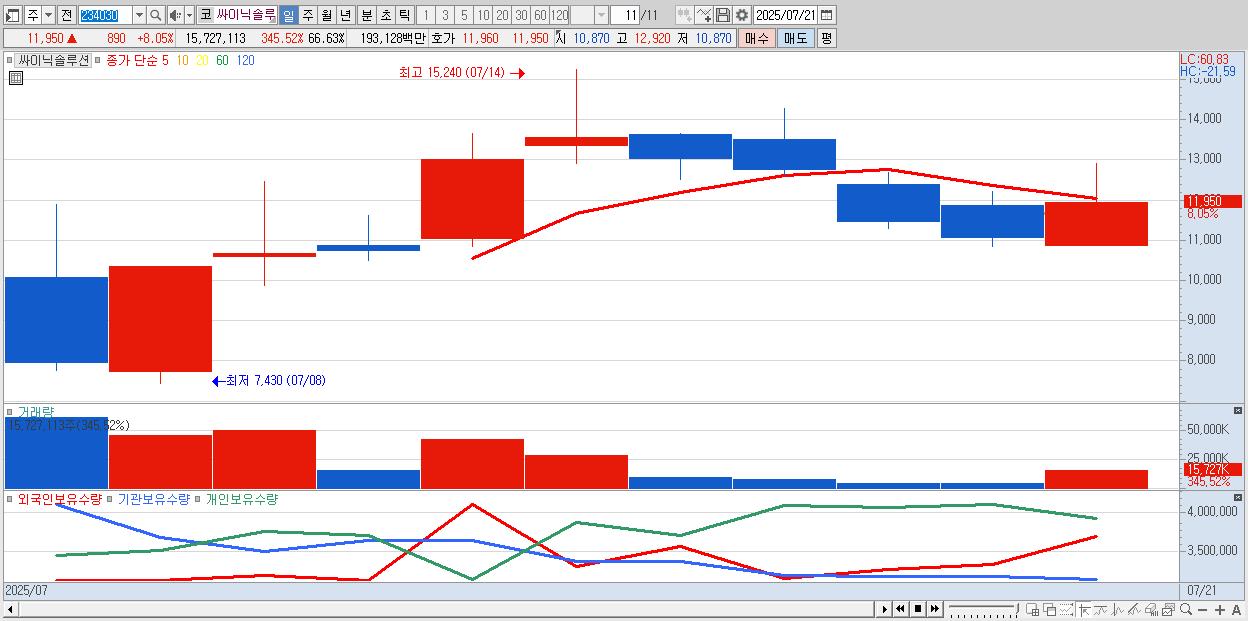Open the stock code history dropdown arrow
The height and width of the screenshot is (621, 1248).
139,15
